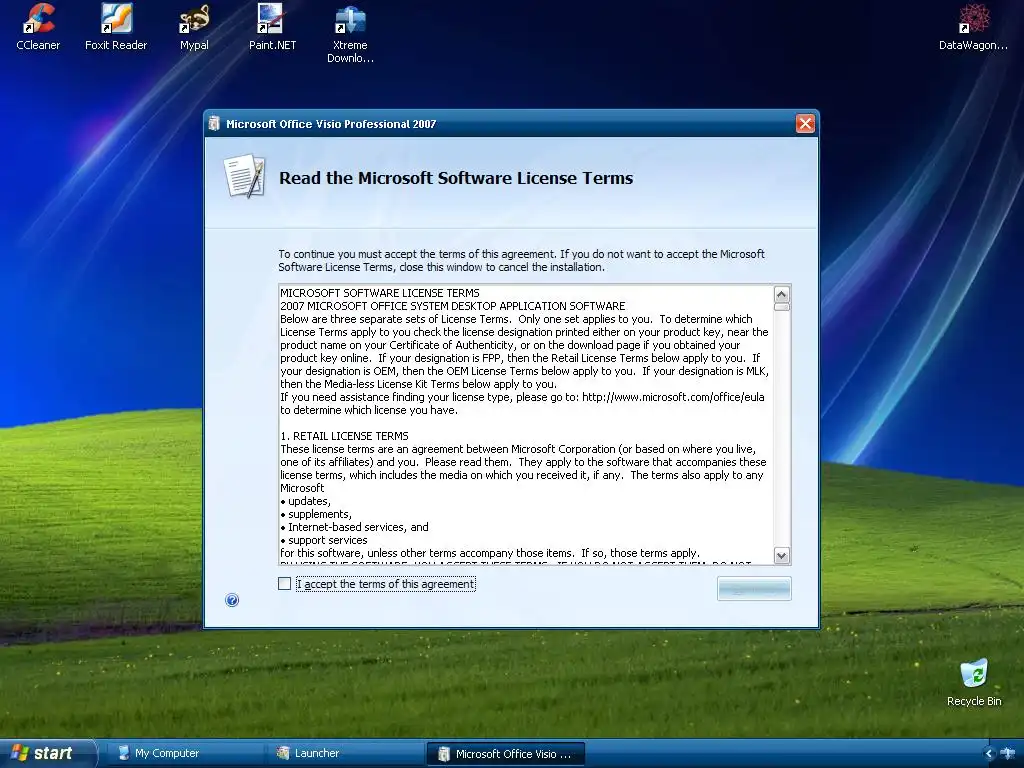1024x768 pixels.
Task: Click 'updates,' bullet line
Action: click(x=306, y=501)
